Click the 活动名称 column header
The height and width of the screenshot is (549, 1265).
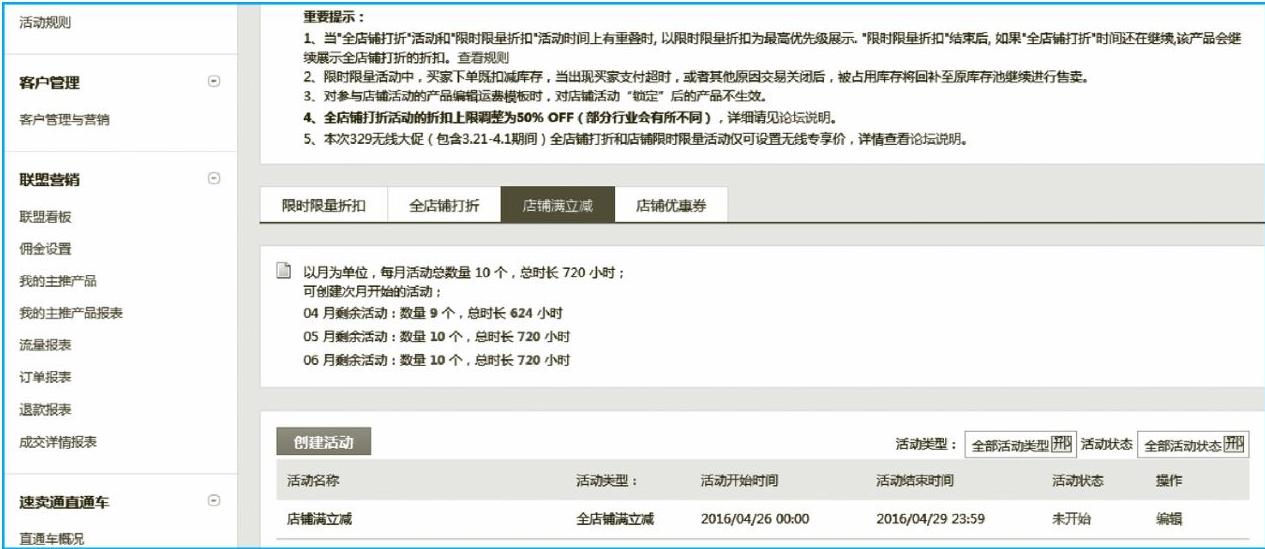click(313, 481)
